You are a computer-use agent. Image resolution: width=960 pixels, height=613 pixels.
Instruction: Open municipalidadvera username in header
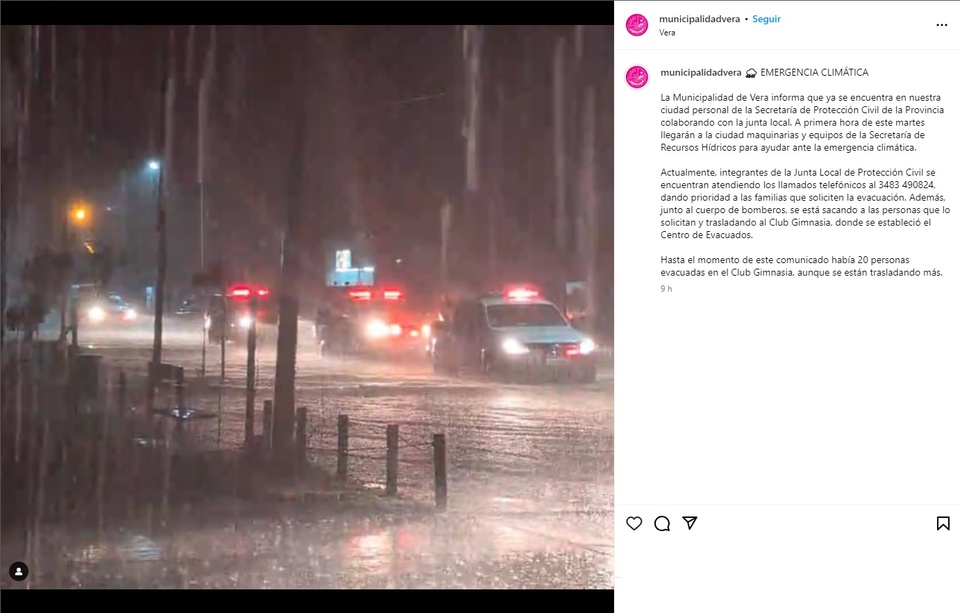tap(699, 19)
